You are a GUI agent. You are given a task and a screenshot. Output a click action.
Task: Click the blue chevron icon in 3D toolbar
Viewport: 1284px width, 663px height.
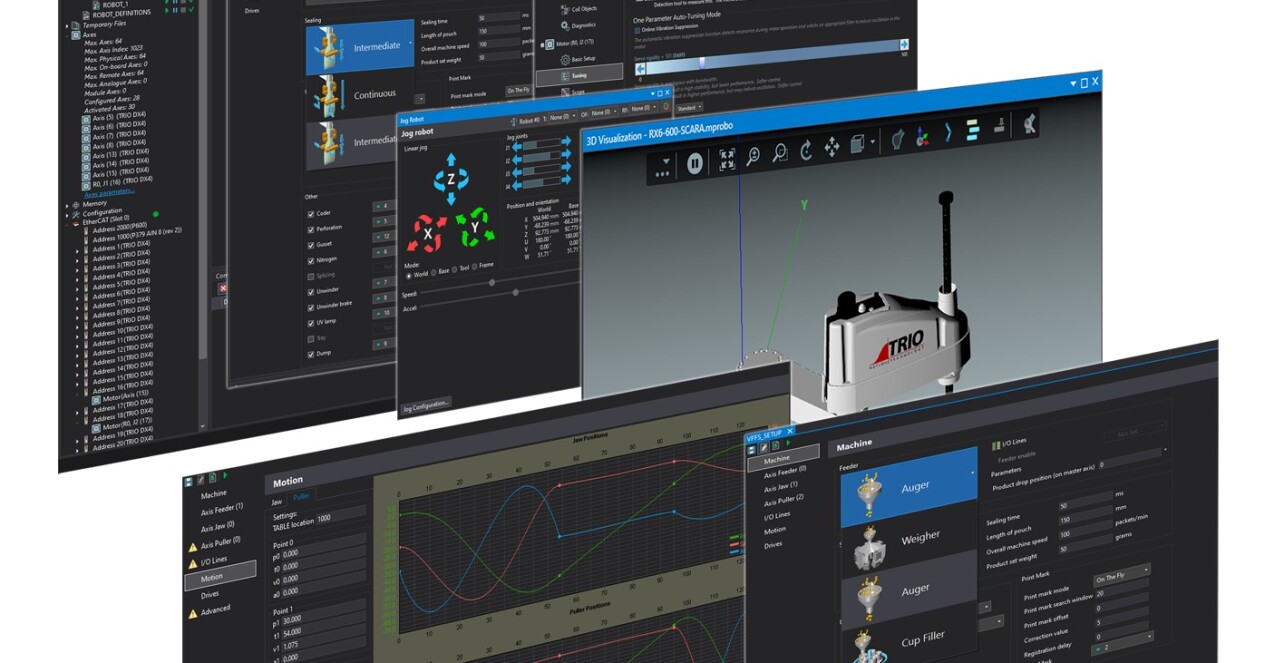949,133
